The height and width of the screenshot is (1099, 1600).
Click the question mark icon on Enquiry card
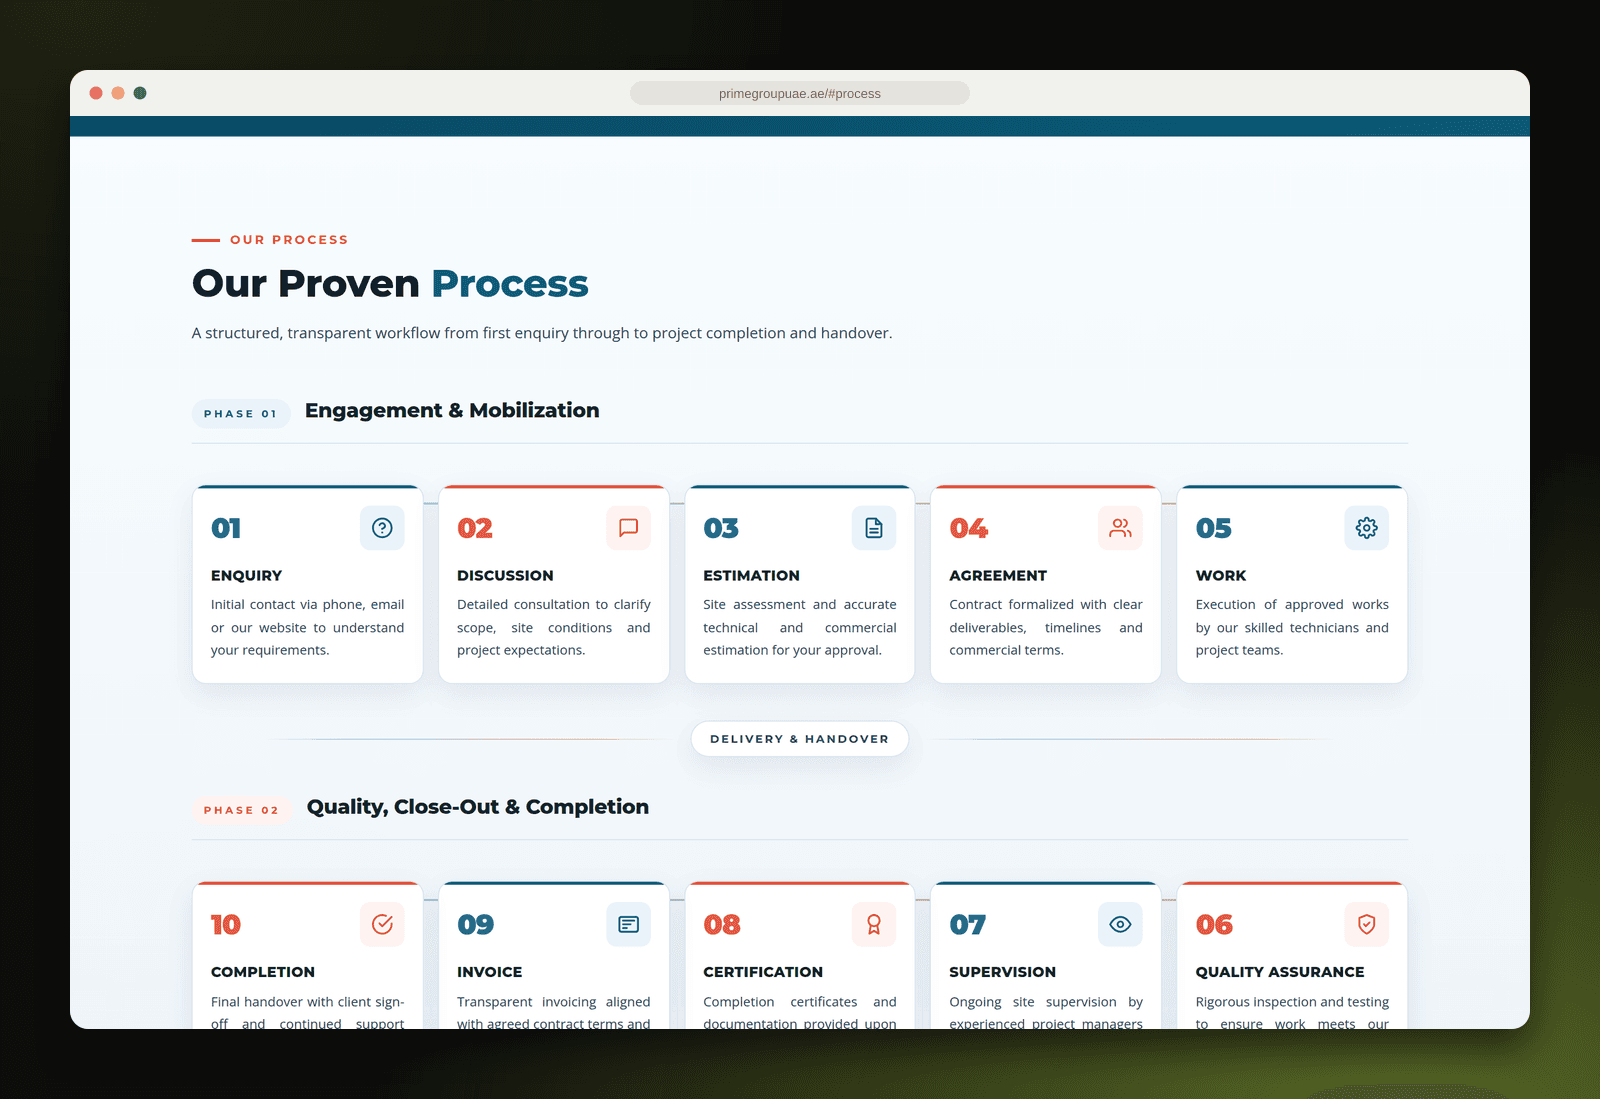382,528
